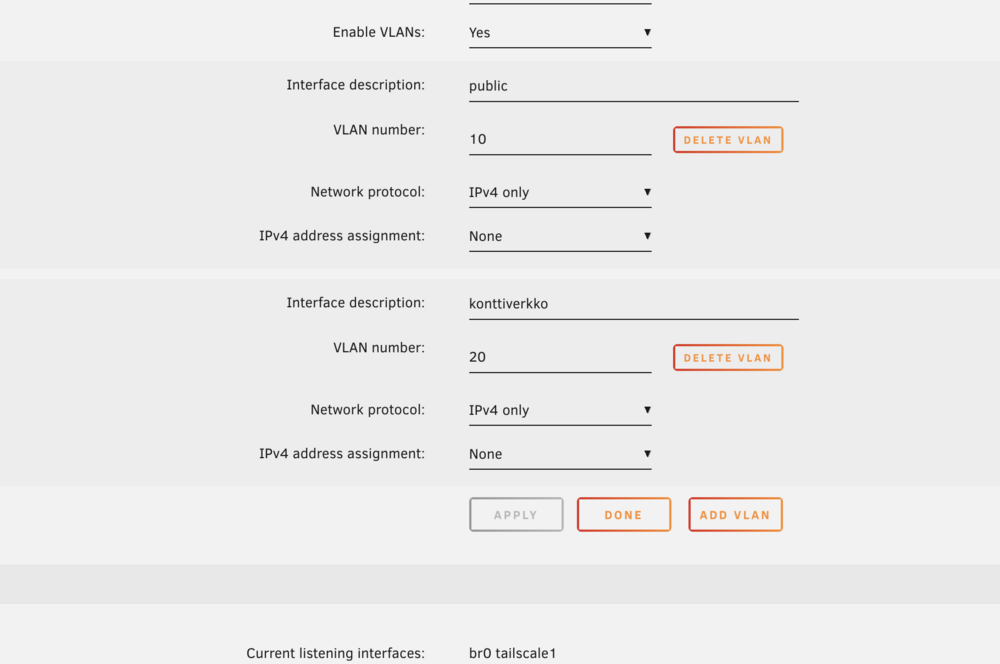Click the arrow on Enable VLANs selector
The image size is (1000, 664).
[647, 33]
